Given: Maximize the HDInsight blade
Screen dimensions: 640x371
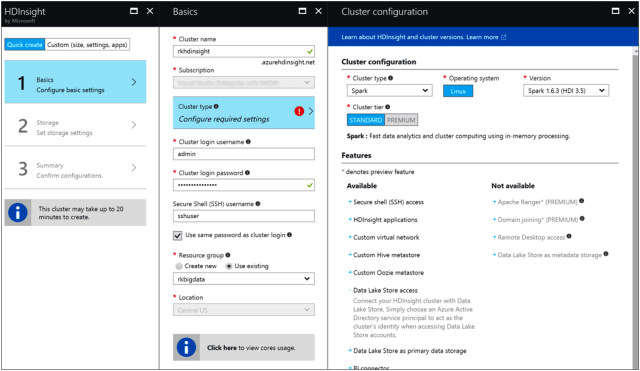Looking at the screenshot, I should [134, 11].
